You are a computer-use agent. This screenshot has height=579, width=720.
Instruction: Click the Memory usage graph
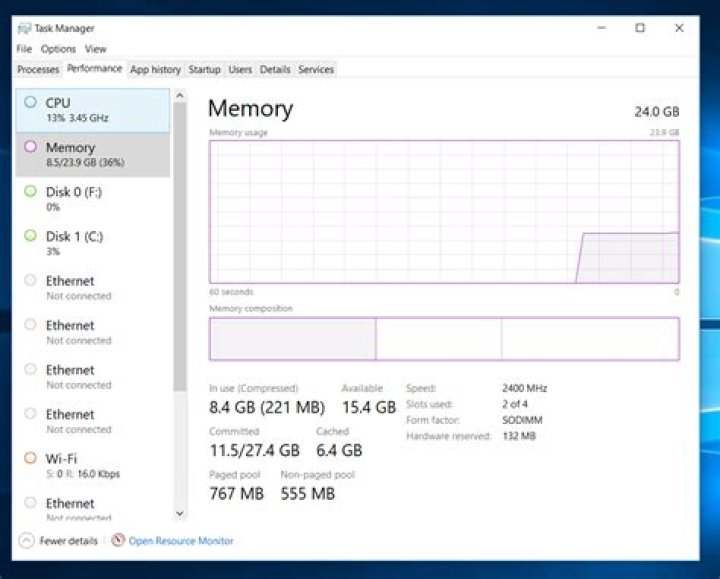click(444, 212)
